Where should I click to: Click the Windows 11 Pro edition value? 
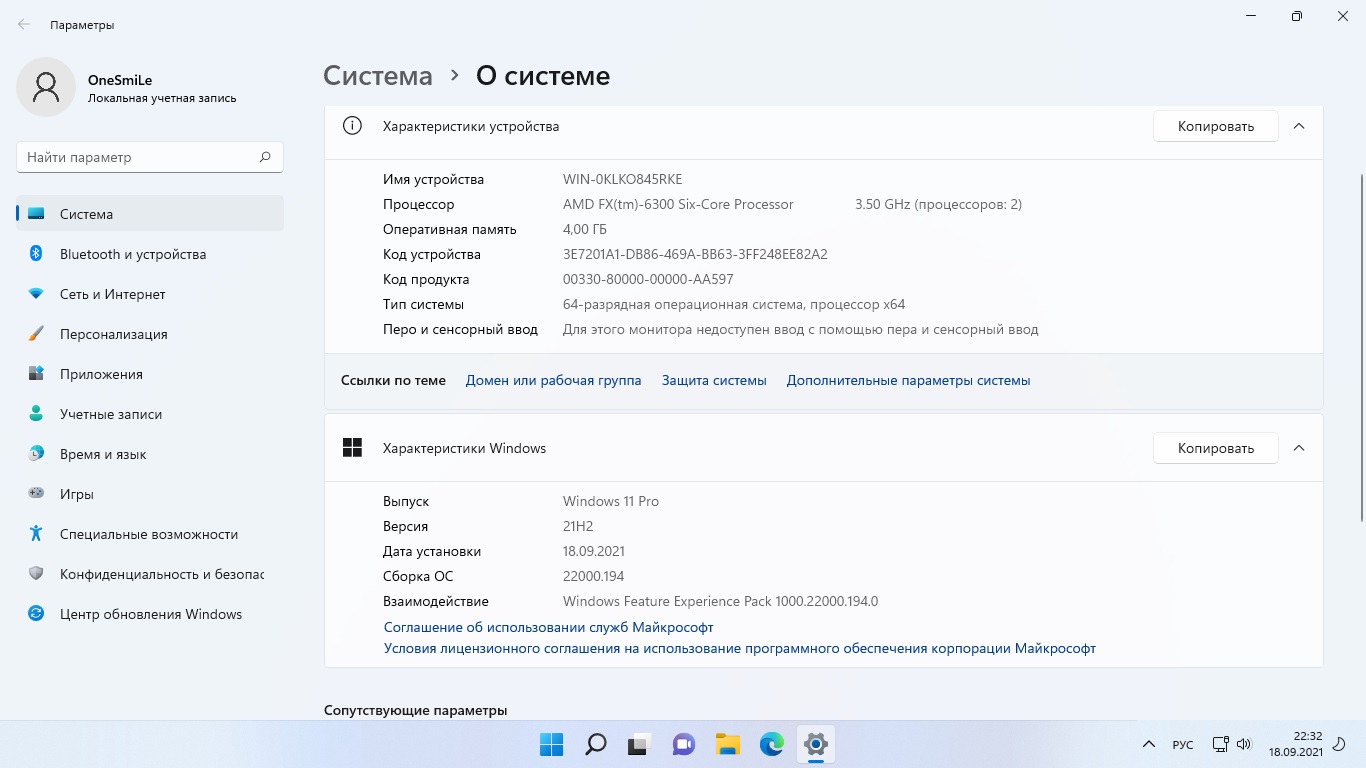(611, 501)
